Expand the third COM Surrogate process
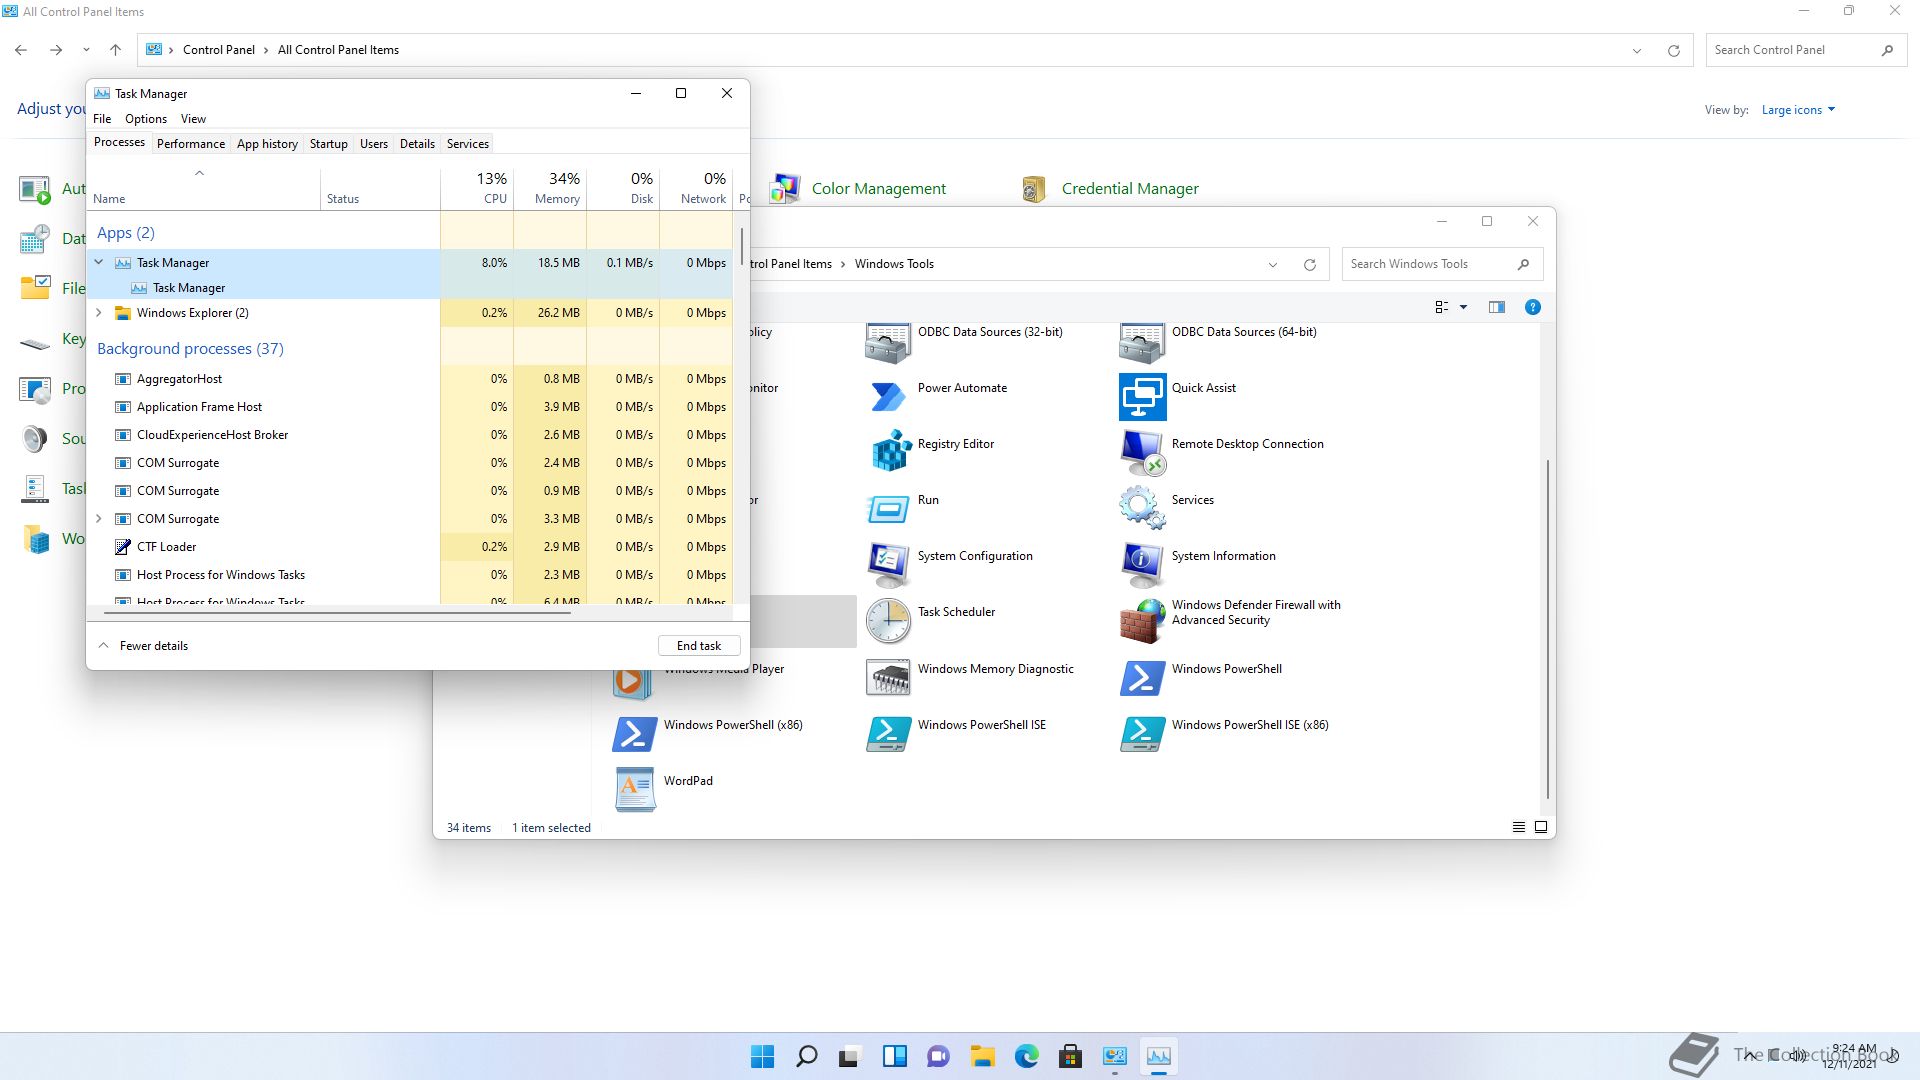This screenshot has height=1080, width=1920. (99, 518)
